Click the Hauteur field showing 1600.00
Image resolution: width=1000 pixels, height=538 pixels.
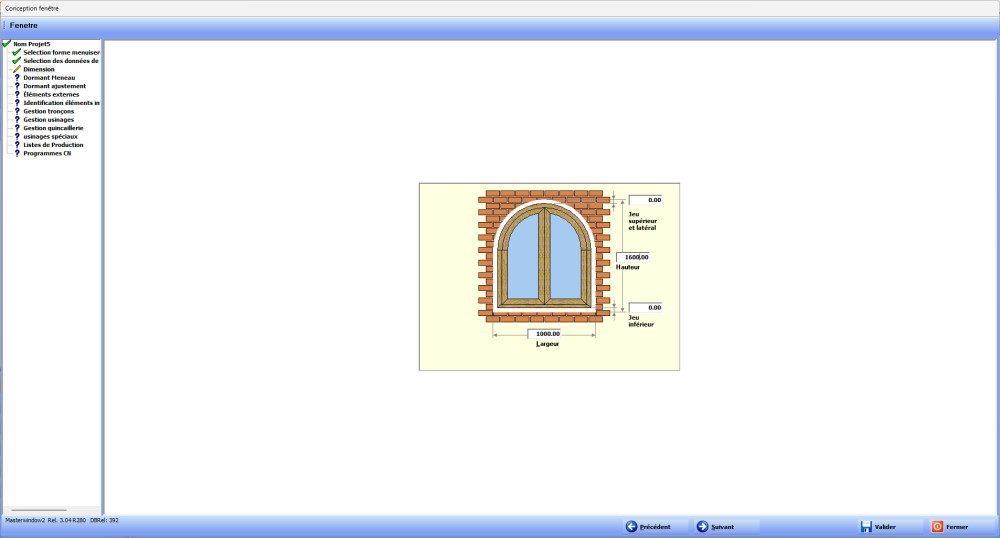(x=633, y=257)
